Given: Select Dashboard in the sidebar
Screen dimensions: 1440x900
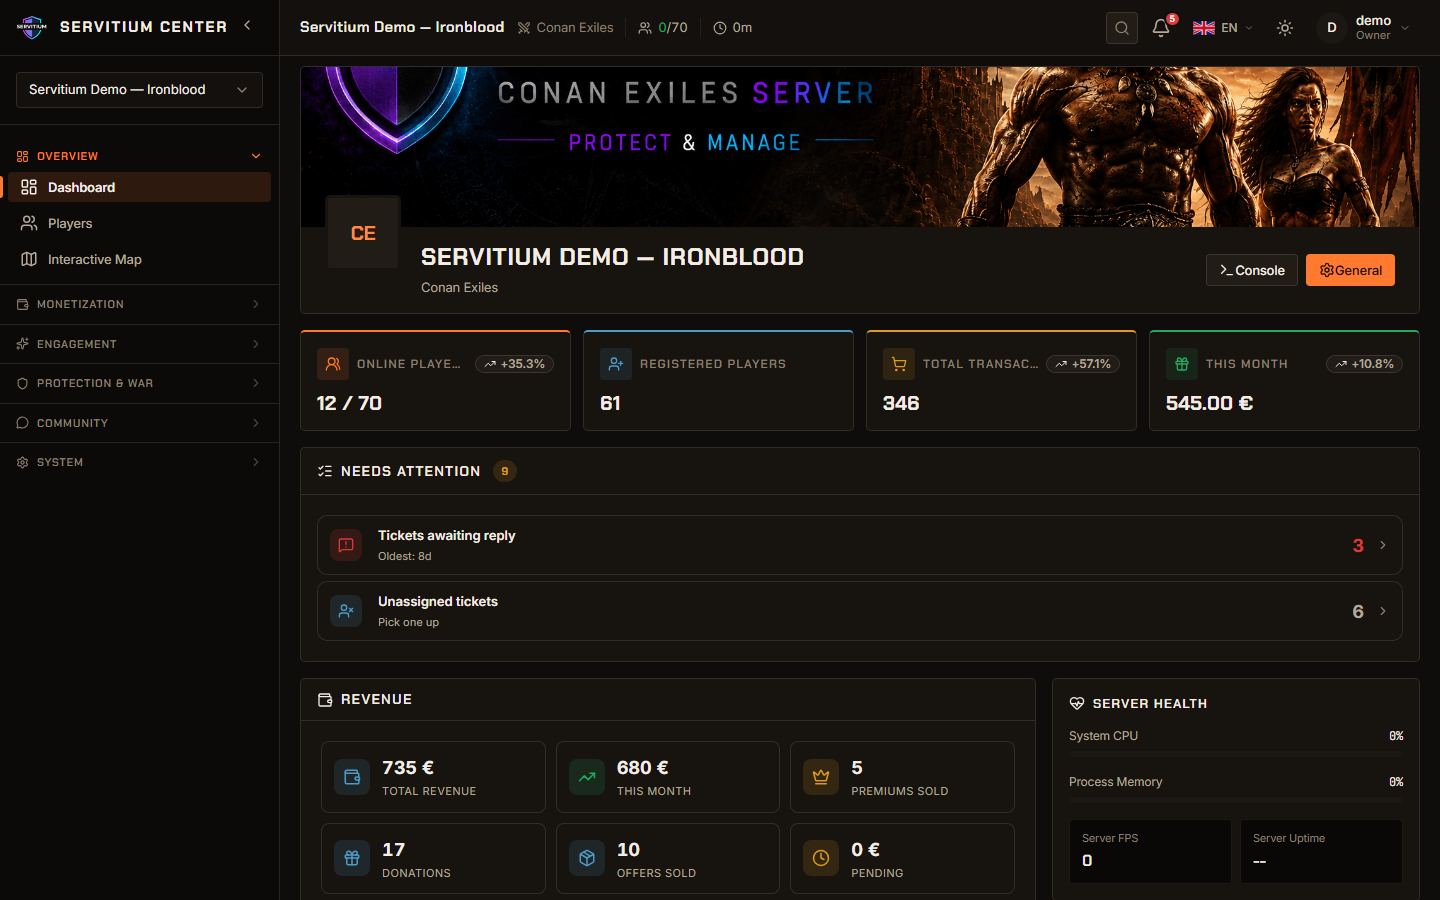Looking at the screenshot, I should point(139,187).
